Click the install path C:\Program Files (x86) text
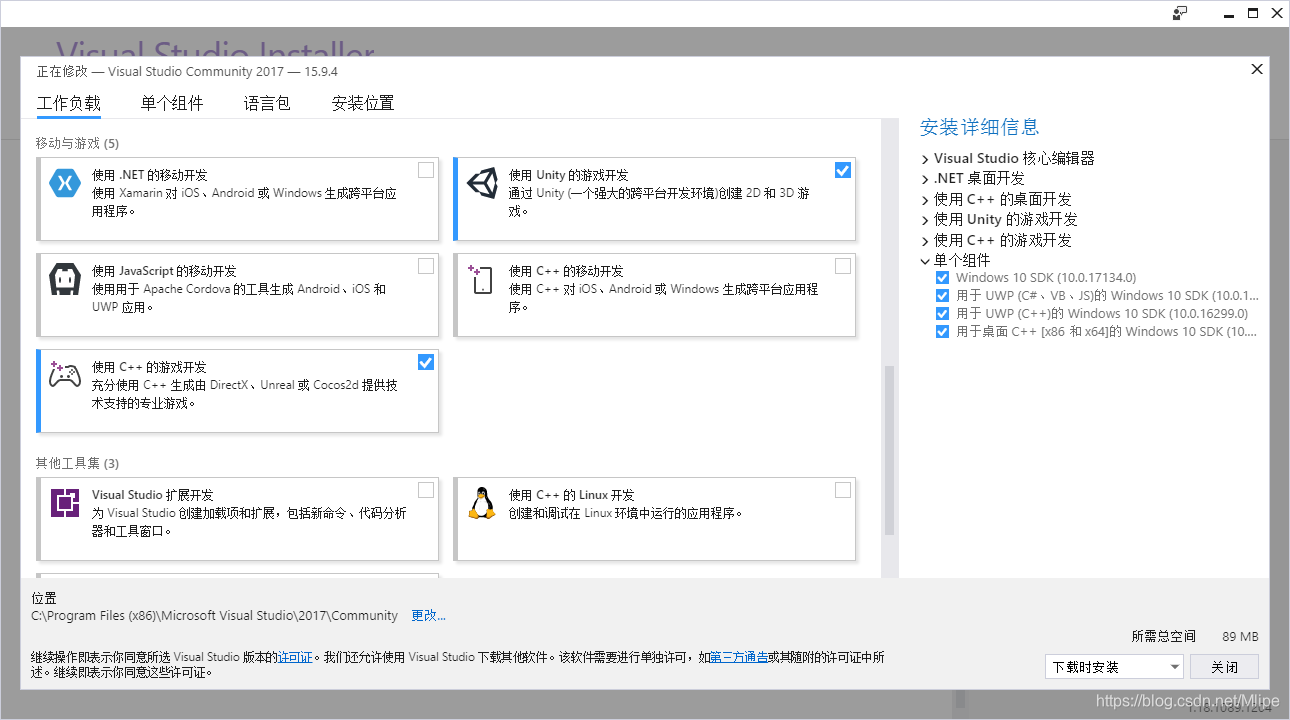1290x720 pixels. pyautogui.click(x=215, y=616)
